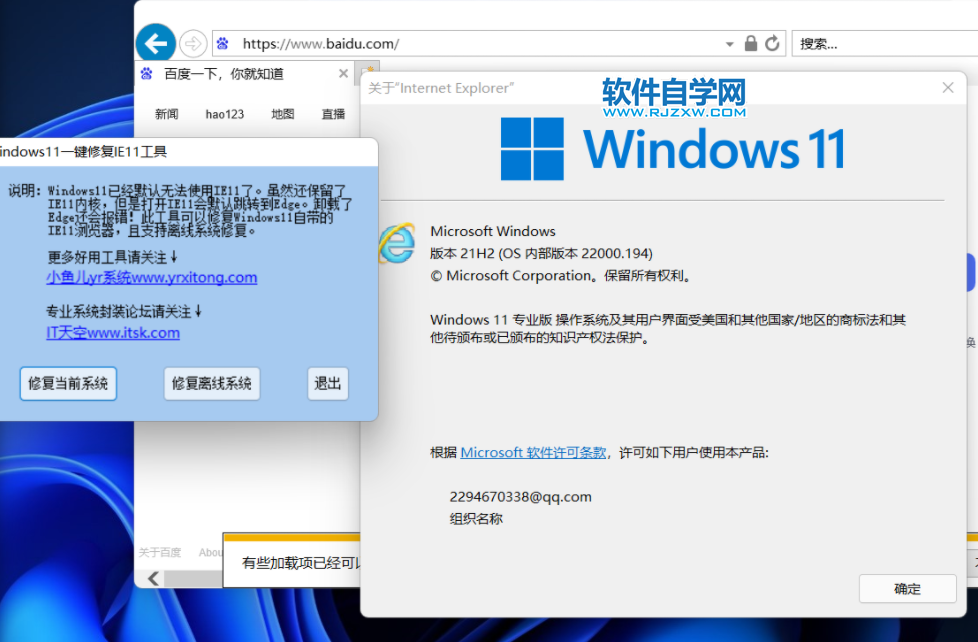Click the 有些加载项 notification bar text

pyautogui.click(x=301, y=563)
